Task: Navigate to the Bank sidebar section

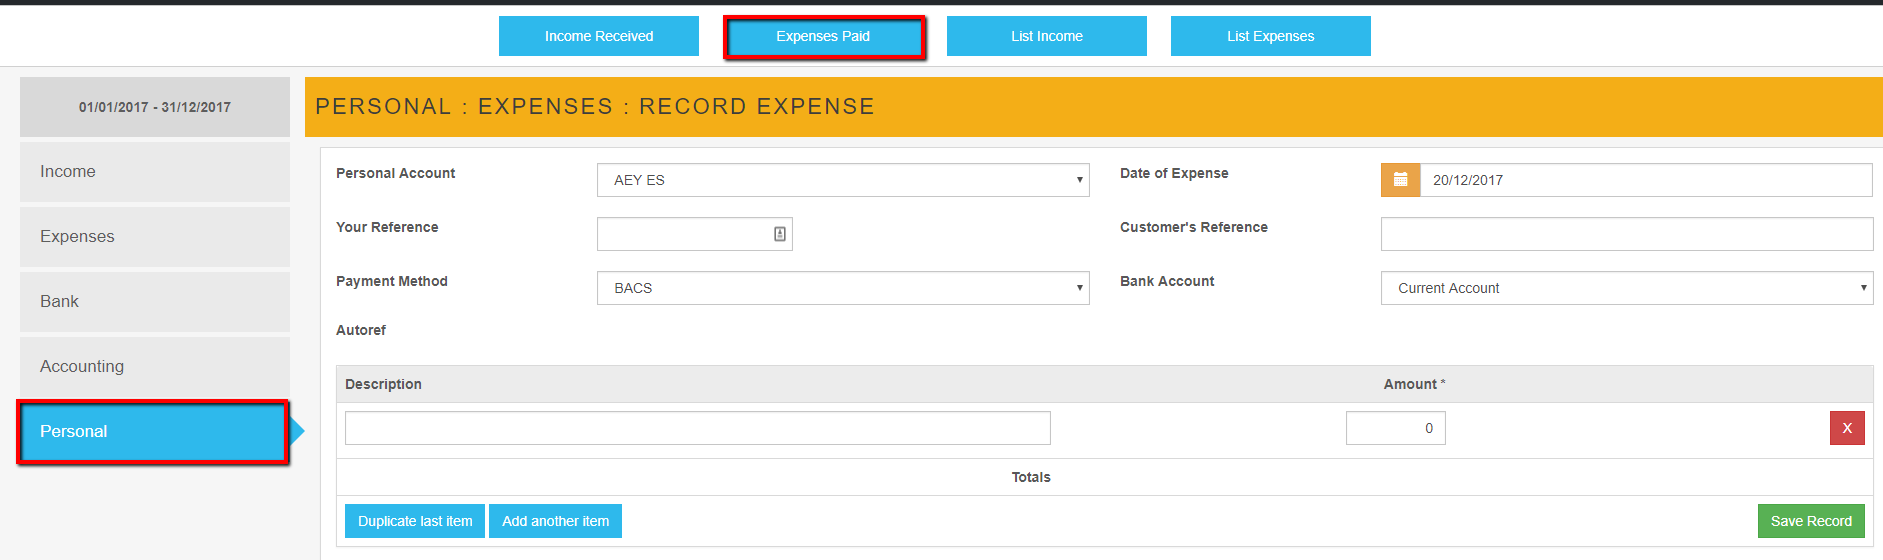Action: [155, 302]
